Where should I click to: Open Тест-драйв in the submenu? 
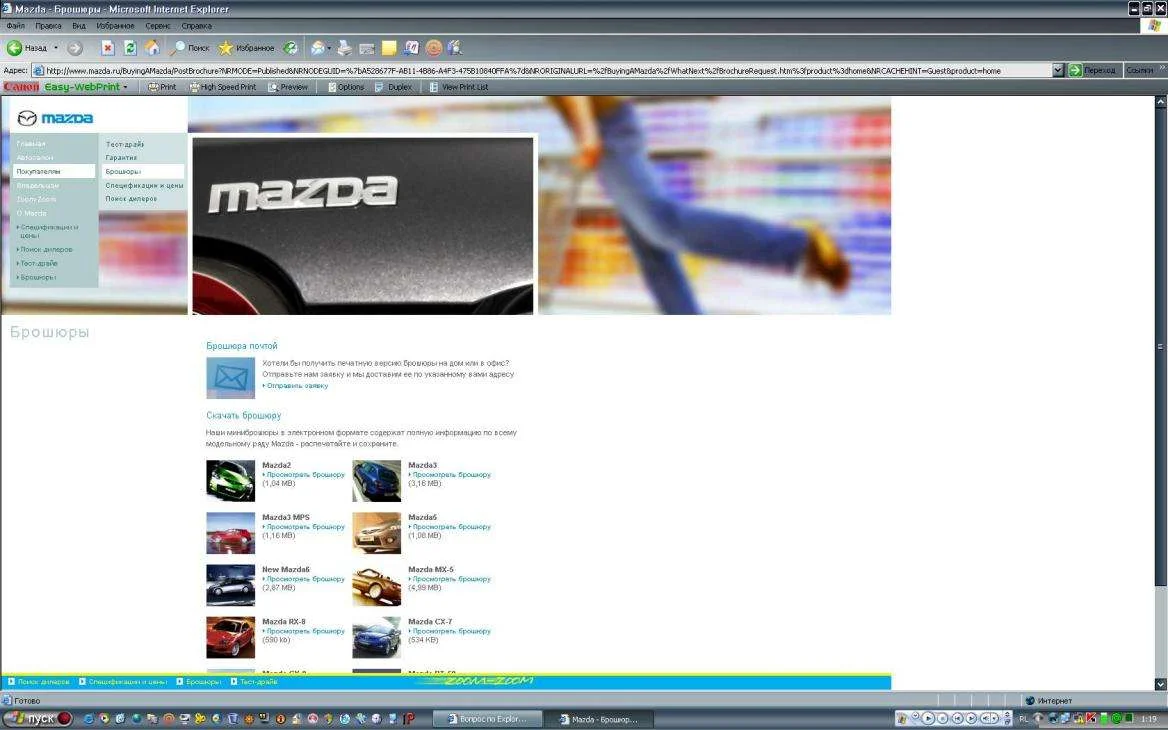125,144
